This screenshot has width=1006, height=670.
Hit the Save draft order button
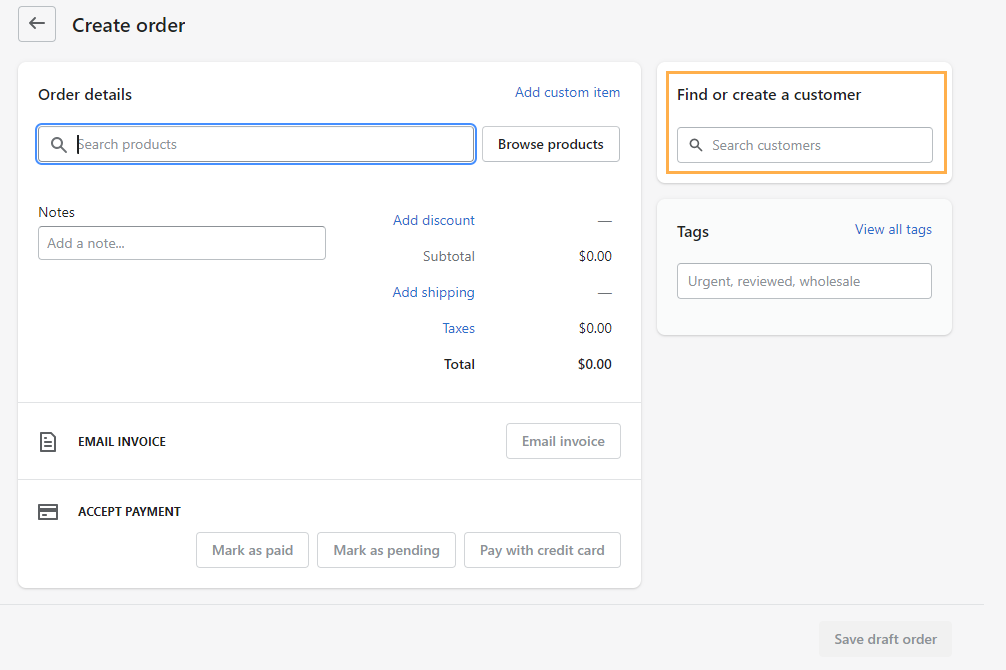coord(885,640)
